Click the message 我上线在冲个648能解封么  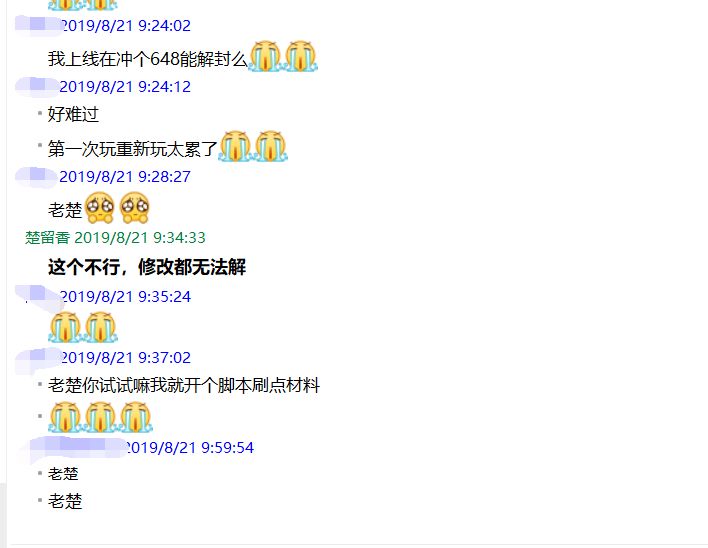148,59
